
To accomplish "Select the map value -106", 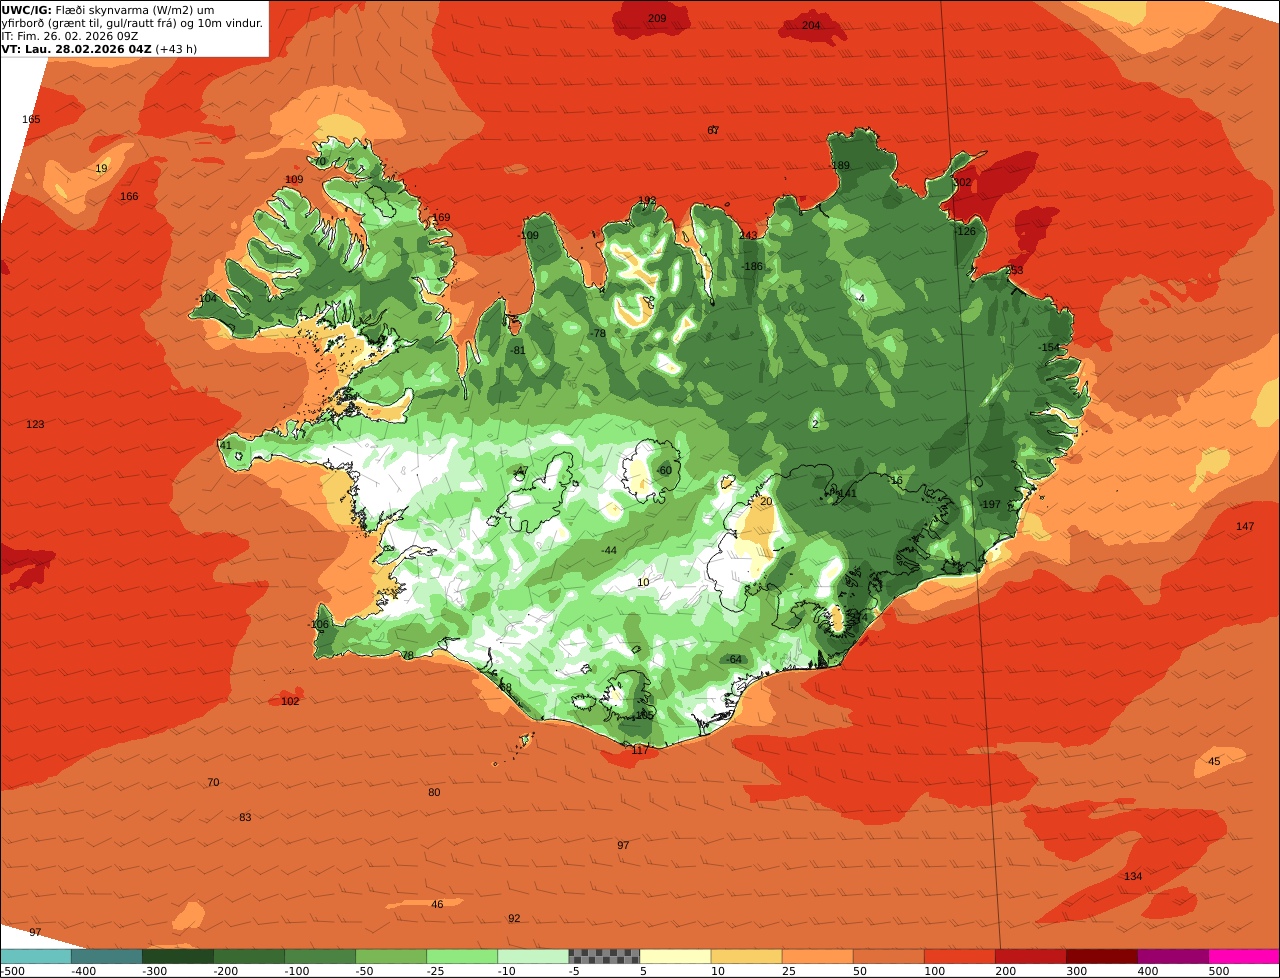I will [x=318, y=624].
